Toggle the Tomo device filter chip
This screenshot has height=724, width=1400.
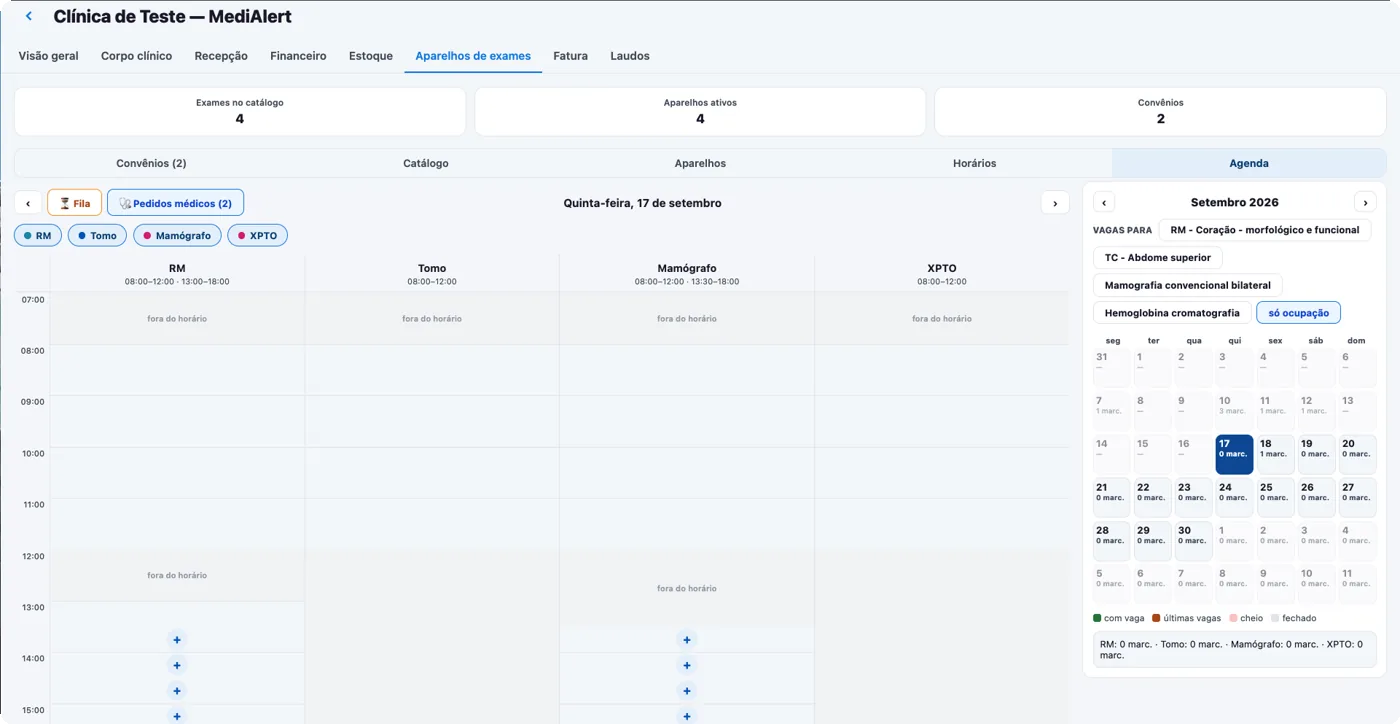pos(98,236)
